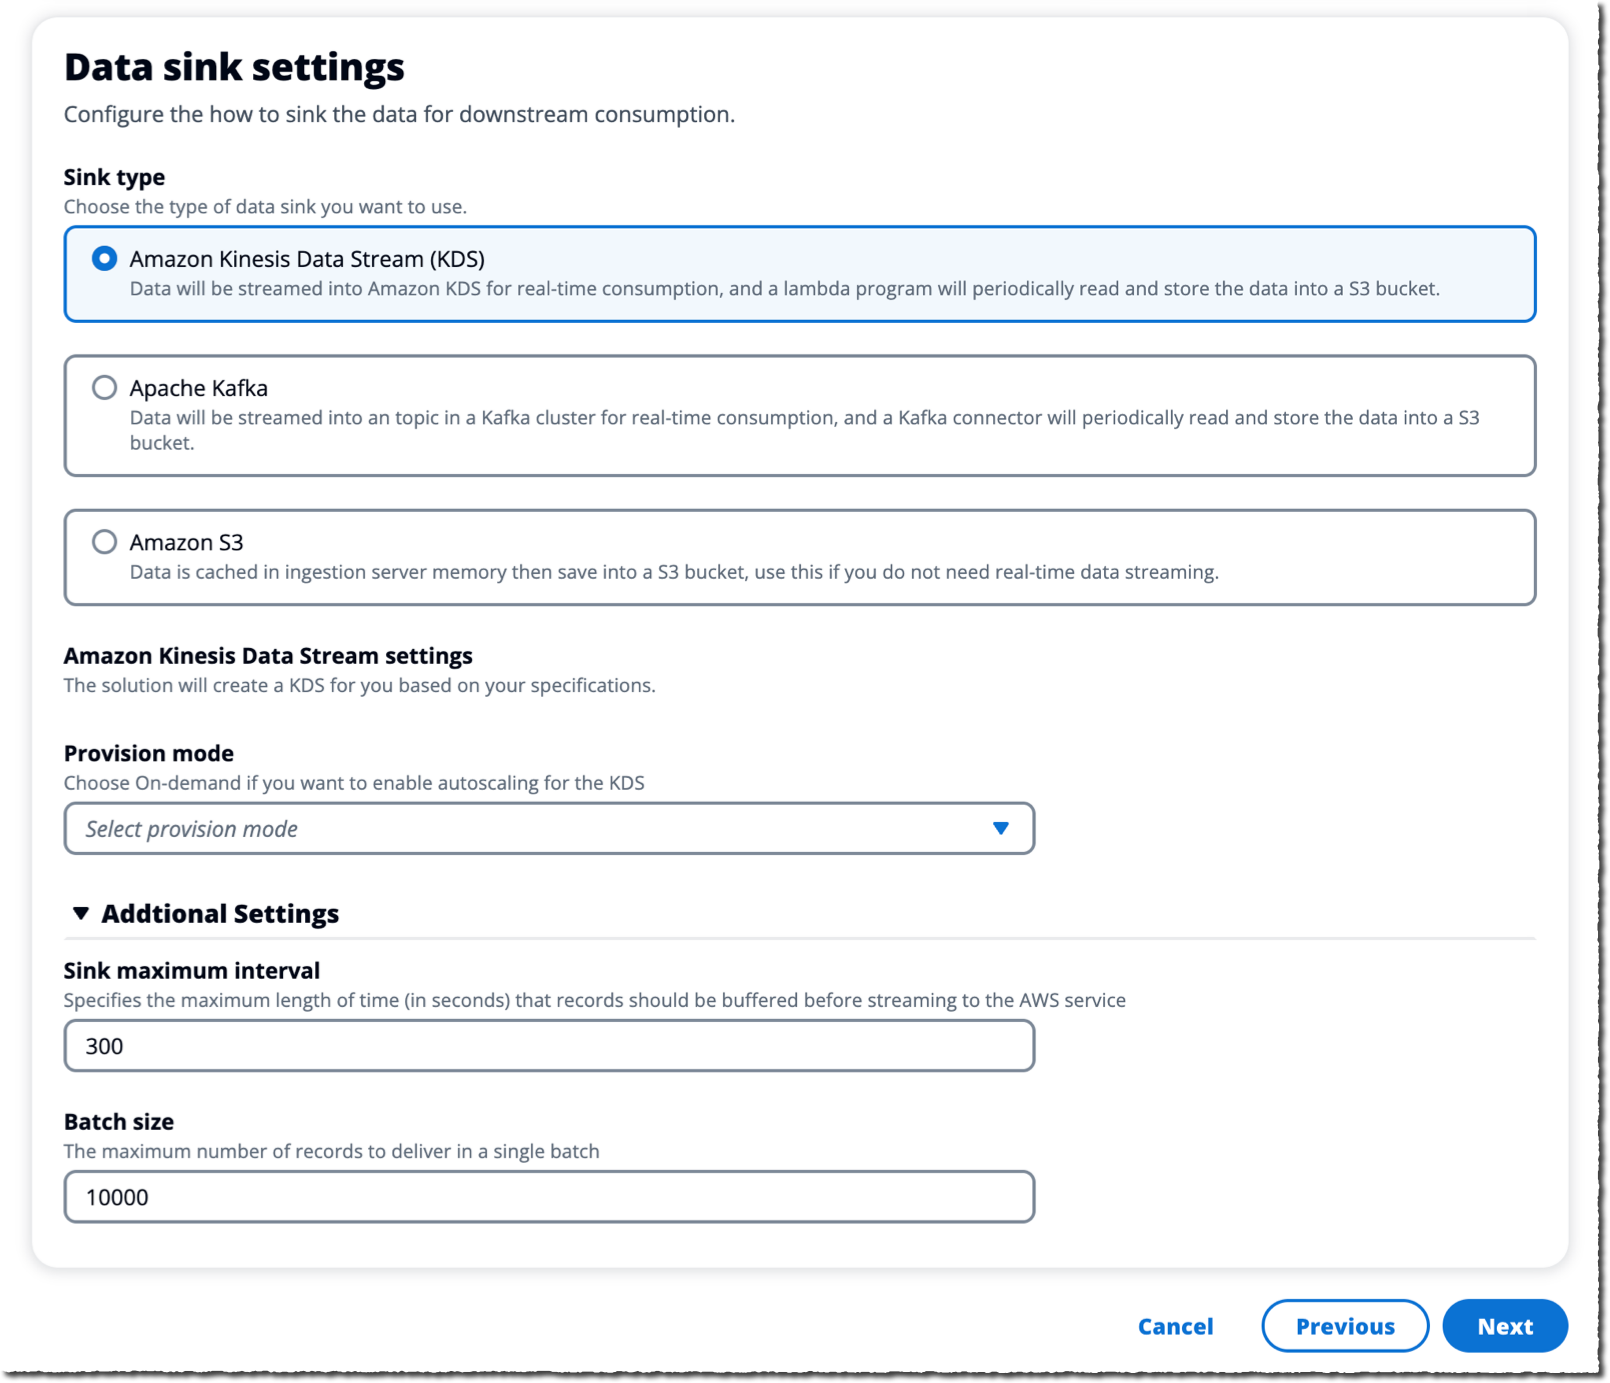Open the Select provision mode dropdown
This screenshot has width=1610, height=1383.
(x=548, y=828)
